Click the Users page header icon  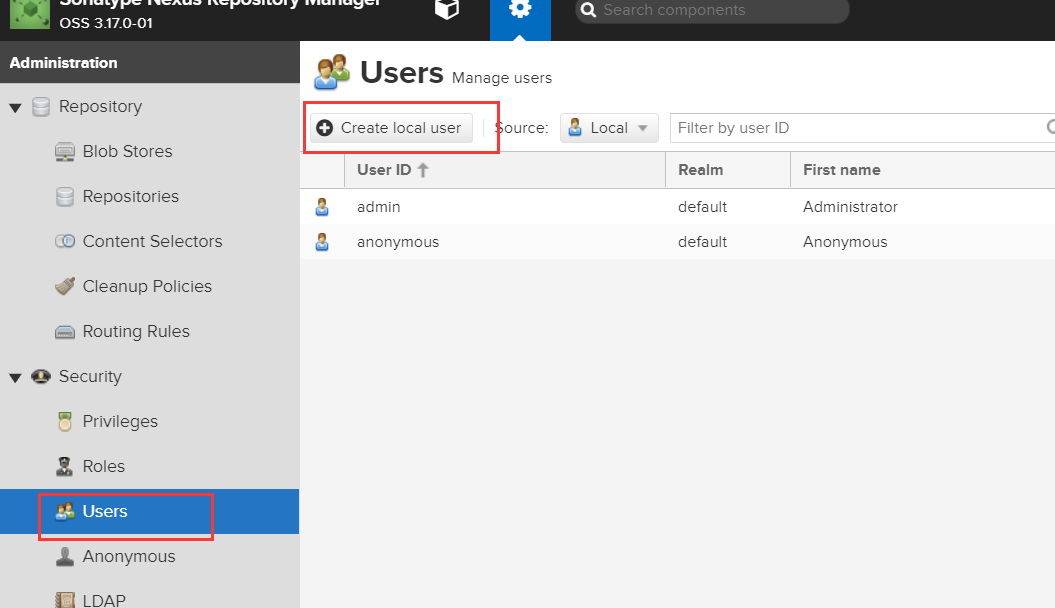click(332, 72)
